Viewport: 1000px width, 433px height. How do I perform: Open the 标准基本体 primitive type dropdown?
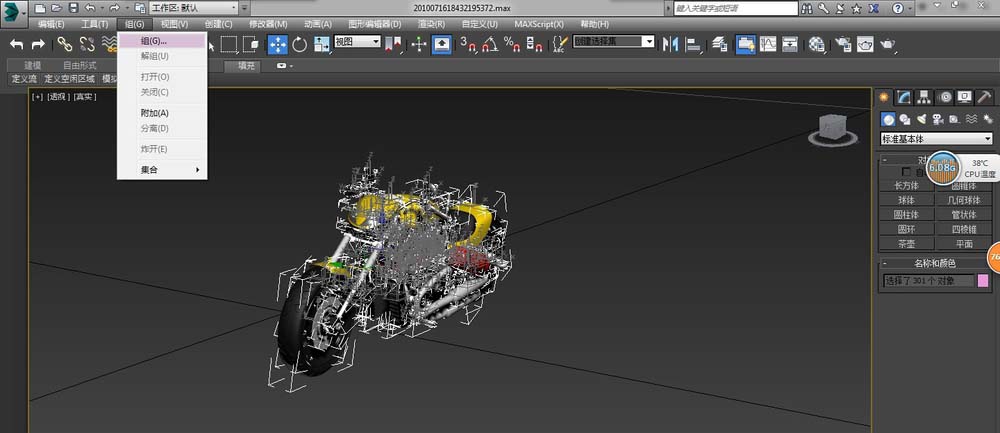click(x=935, y=139)
